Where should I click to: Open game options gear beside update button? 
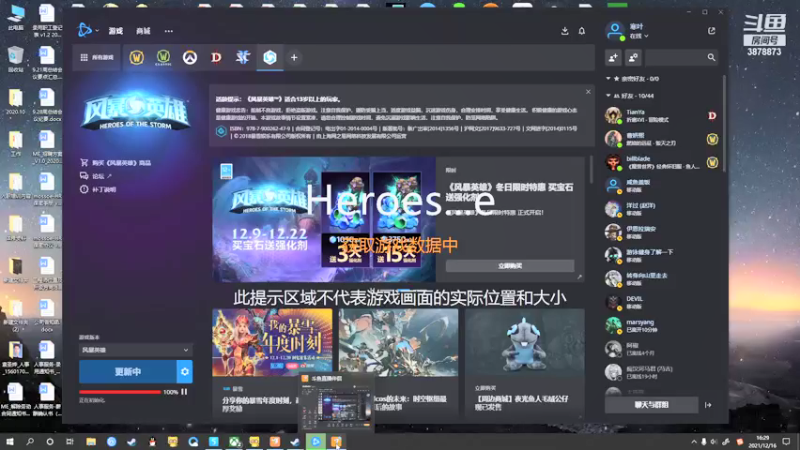[185, 372]
